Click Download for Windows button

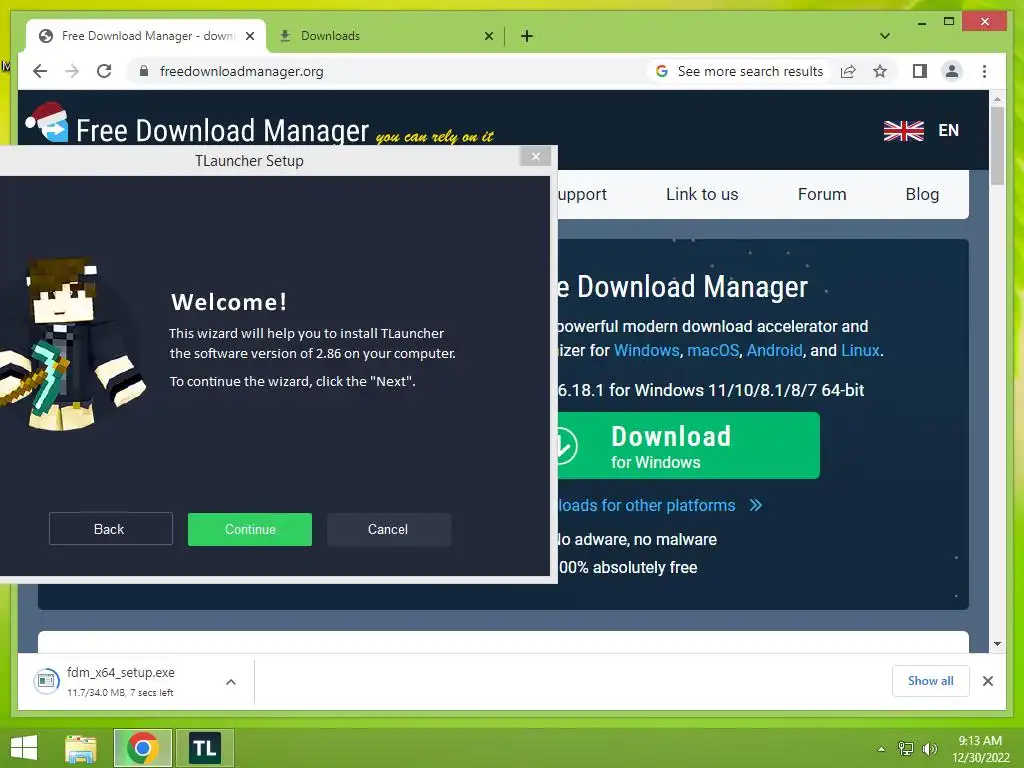(688, 445)
